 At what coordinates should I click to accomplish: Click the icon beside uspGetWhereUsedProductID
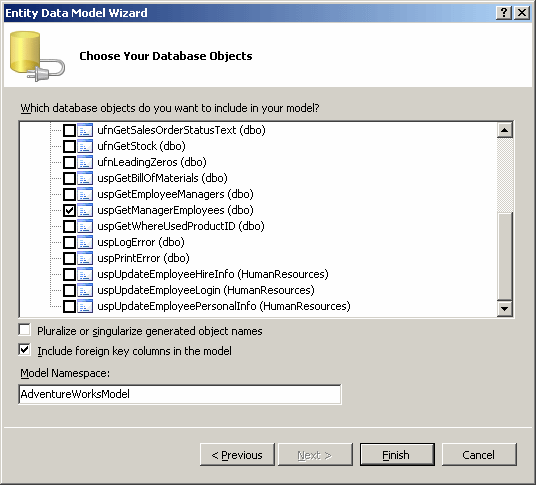click(x=85, y=226)
